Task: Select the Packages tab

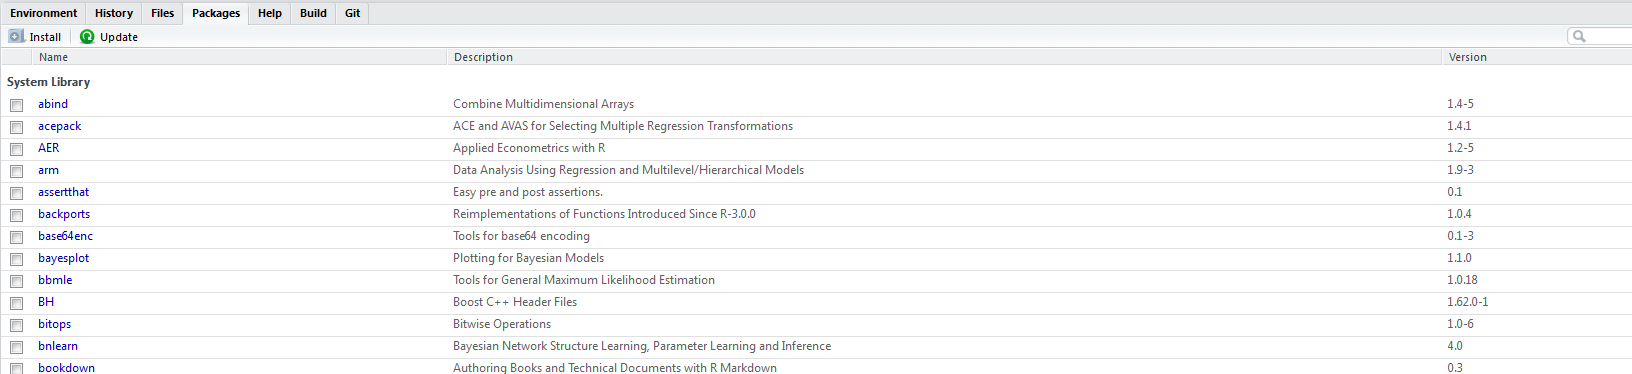Action: [x=216, y=13]
